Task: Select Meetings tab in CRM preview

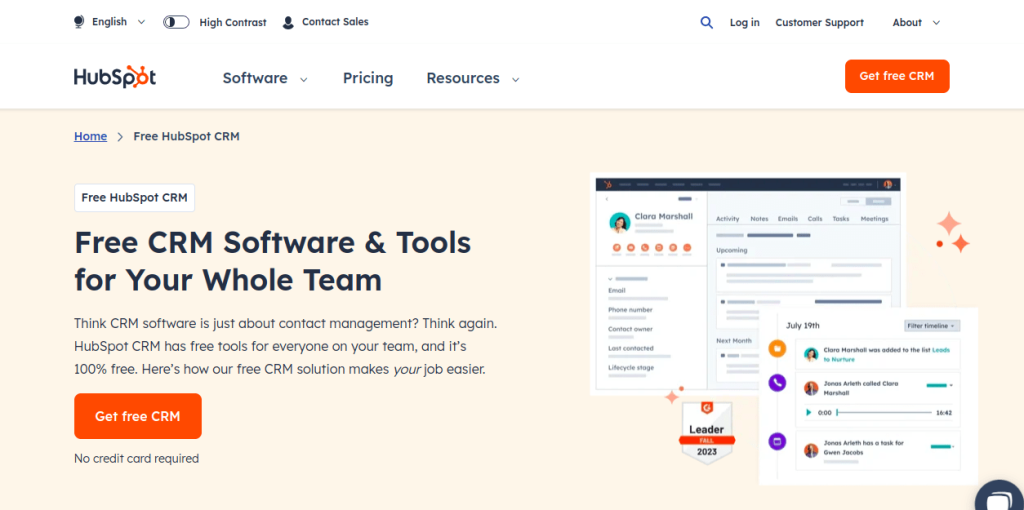Action: (874, 219)
